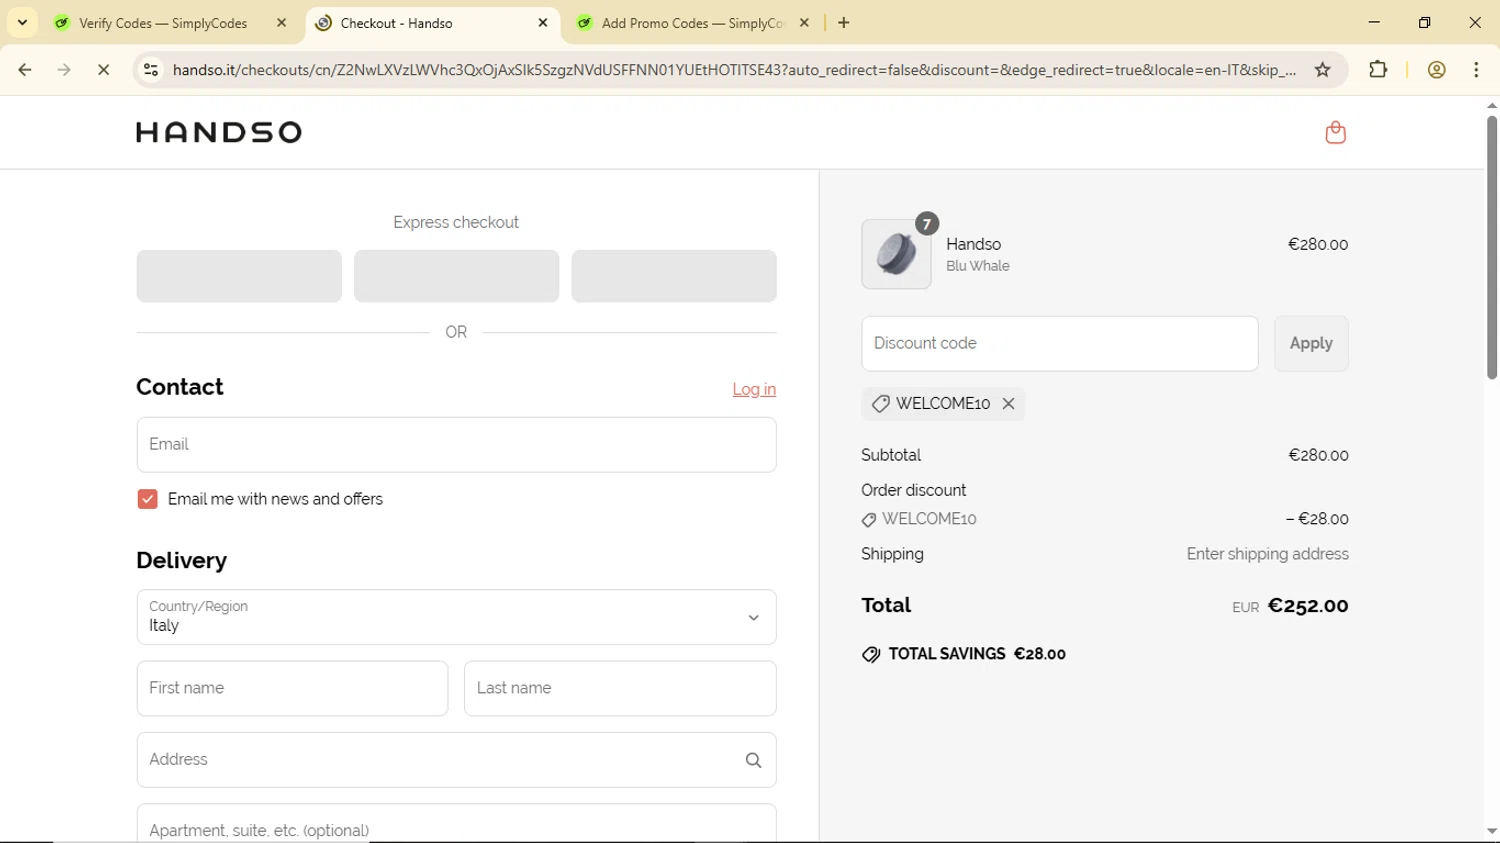Uncheck Email me with news and offers
The height and width of the screenshot is (843, 1500).
(147, 499)
